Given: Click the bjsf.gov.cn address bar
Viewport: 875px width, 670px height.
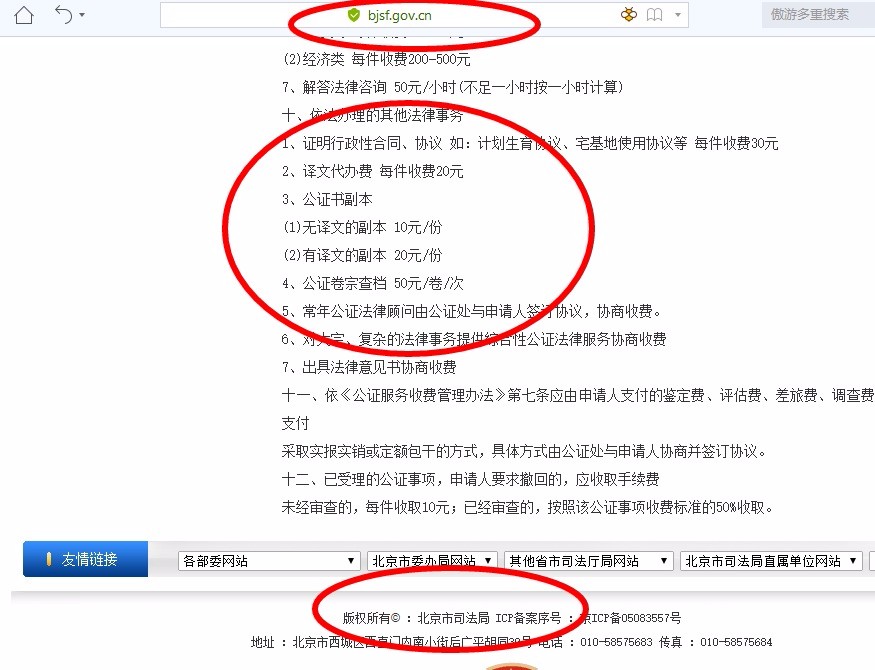Looking at the screenshot, I should point(424,15).
